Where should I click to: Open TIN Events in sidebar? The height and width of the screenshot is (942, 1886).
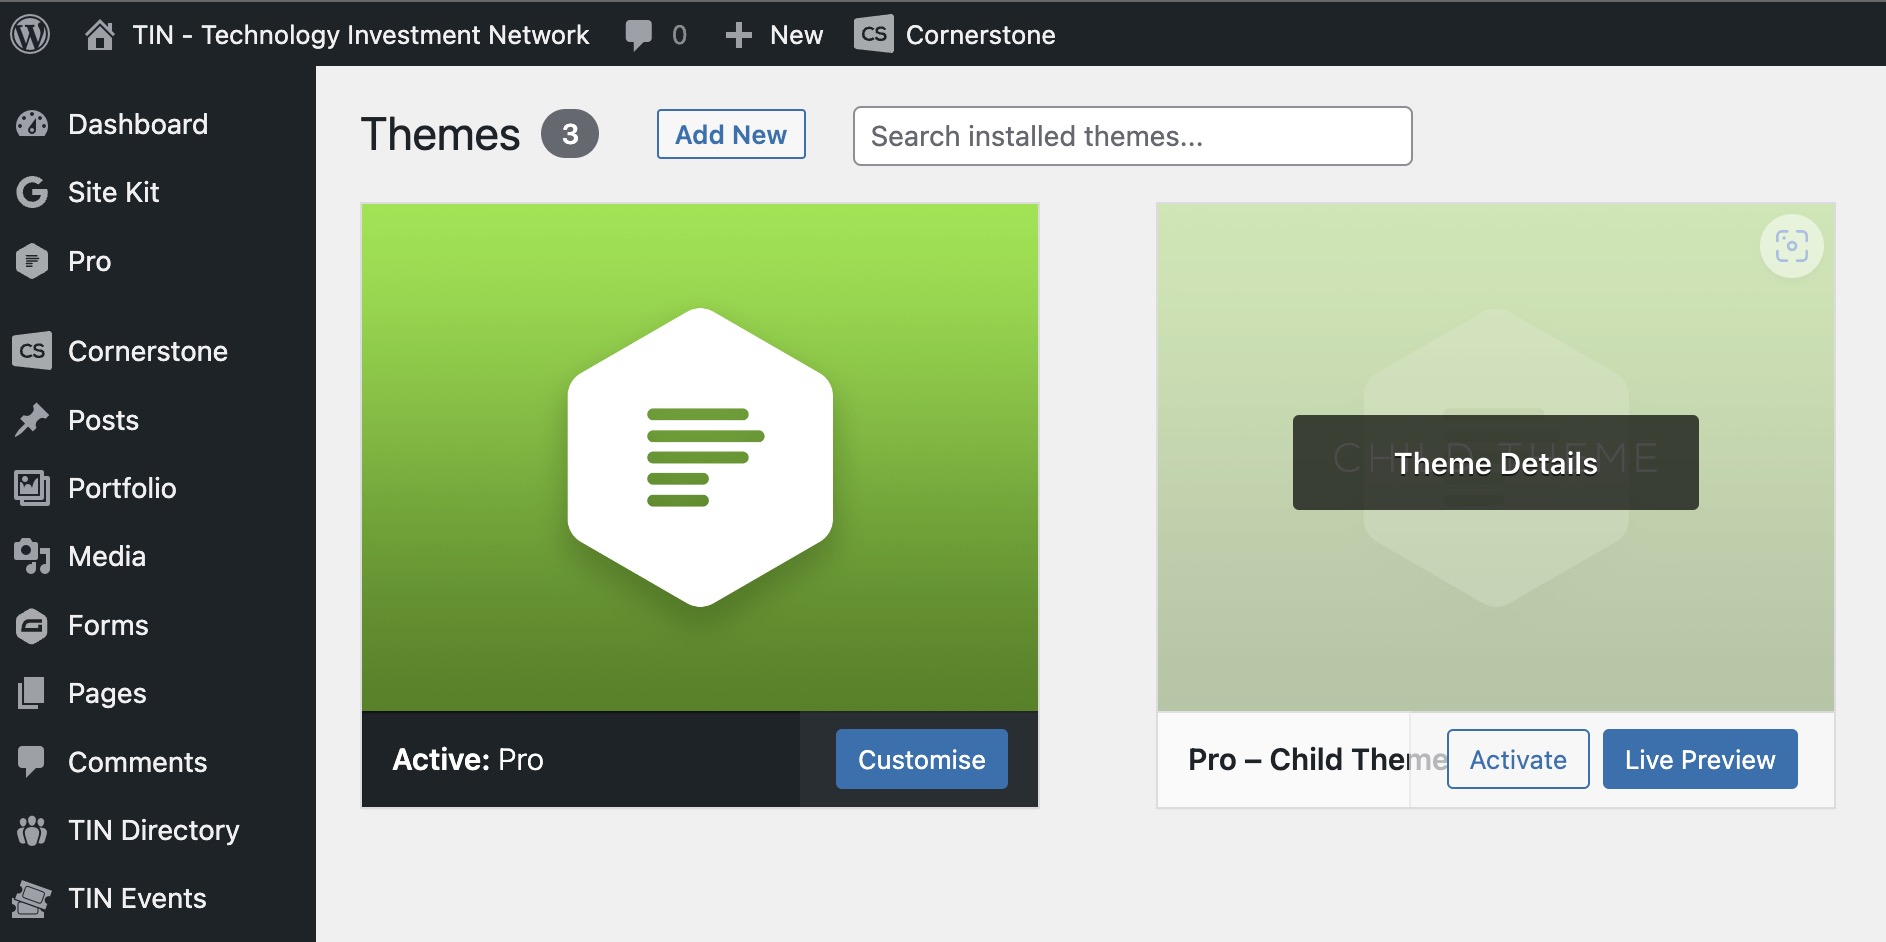pyautogui.click(x=137, y=898)
